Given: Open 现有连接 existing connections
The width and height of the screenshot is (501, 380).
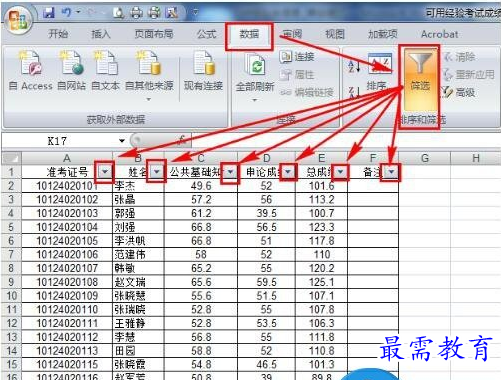Looking at the screenshot, I should tap(203, 71).
